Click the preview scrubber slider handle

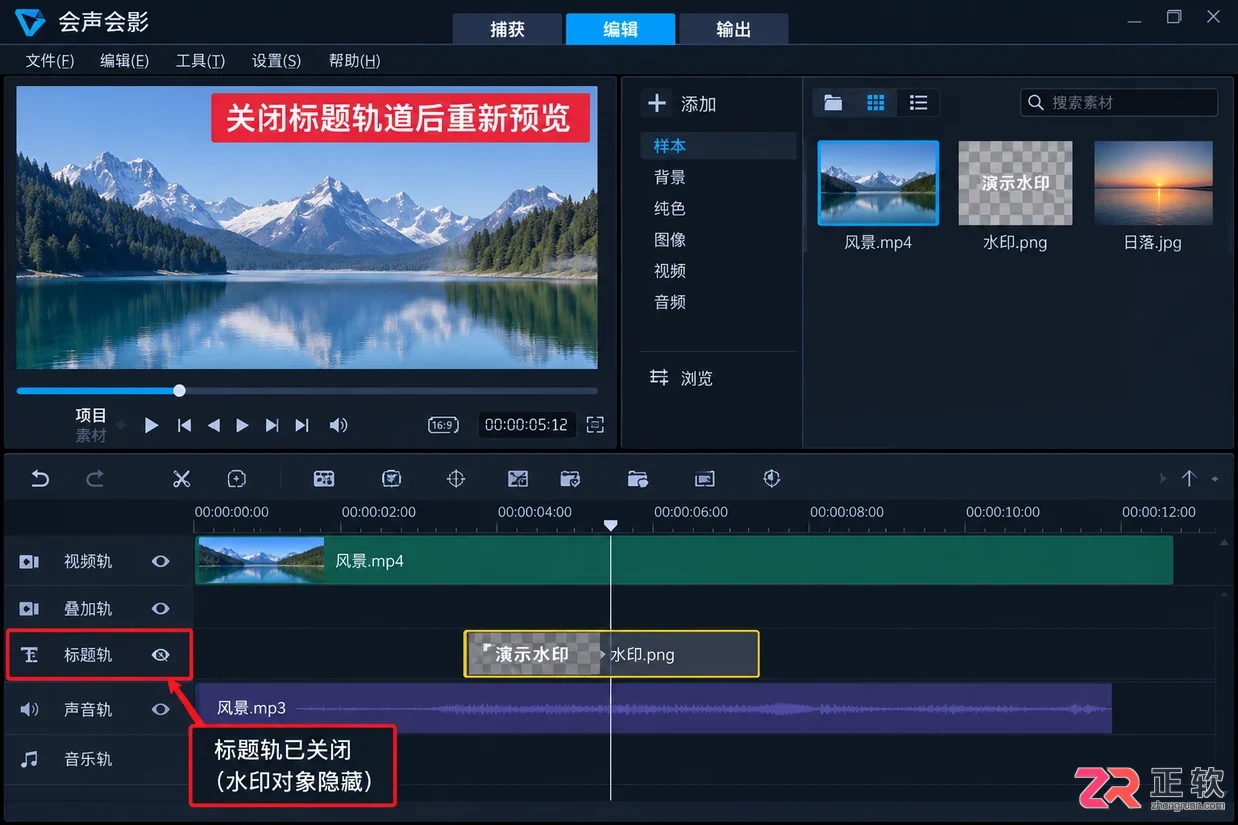click(x=179, y=391)
